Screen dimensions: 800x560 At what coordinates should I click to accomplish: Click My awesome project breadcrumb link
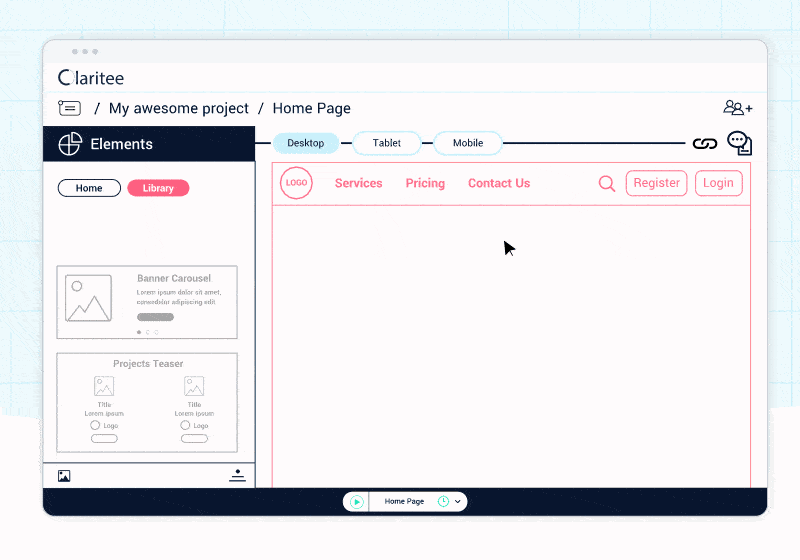coord(179,108)
